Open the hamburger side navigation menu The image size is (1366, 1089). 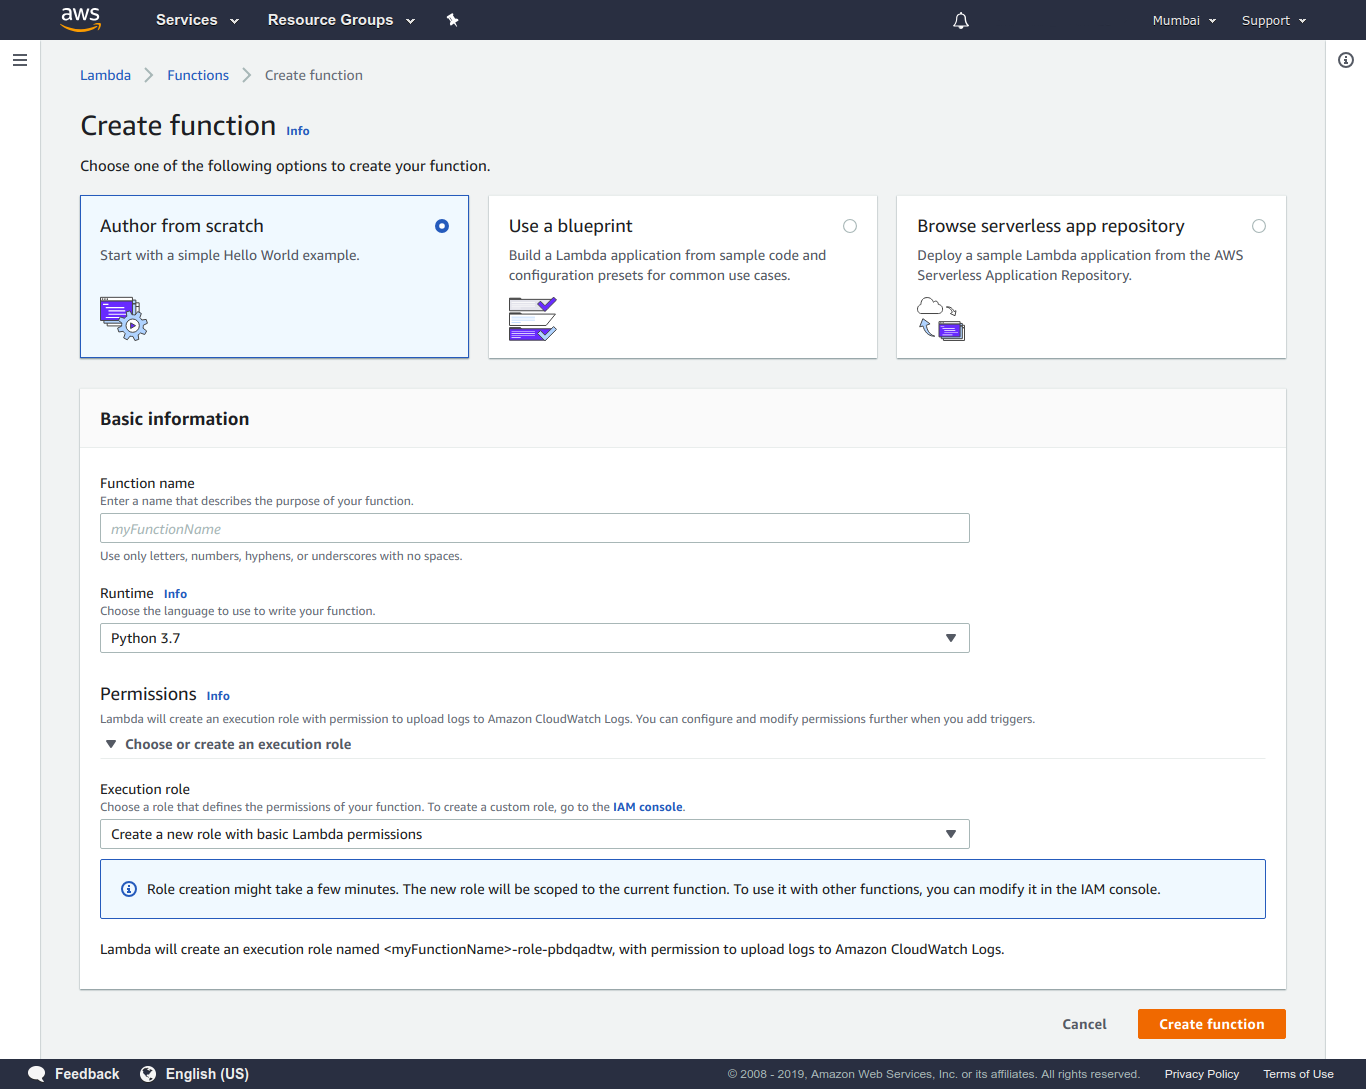pos(20,60)
